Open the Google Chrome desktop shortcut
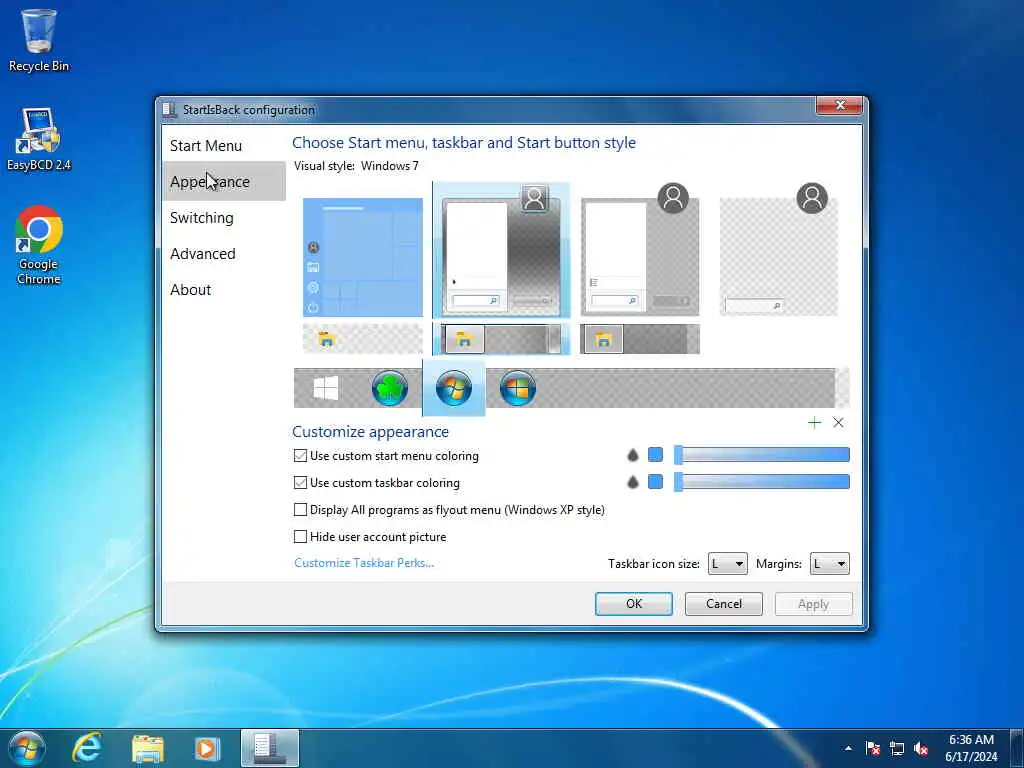This screenshot has width=1024, height=768. (39, 246)
